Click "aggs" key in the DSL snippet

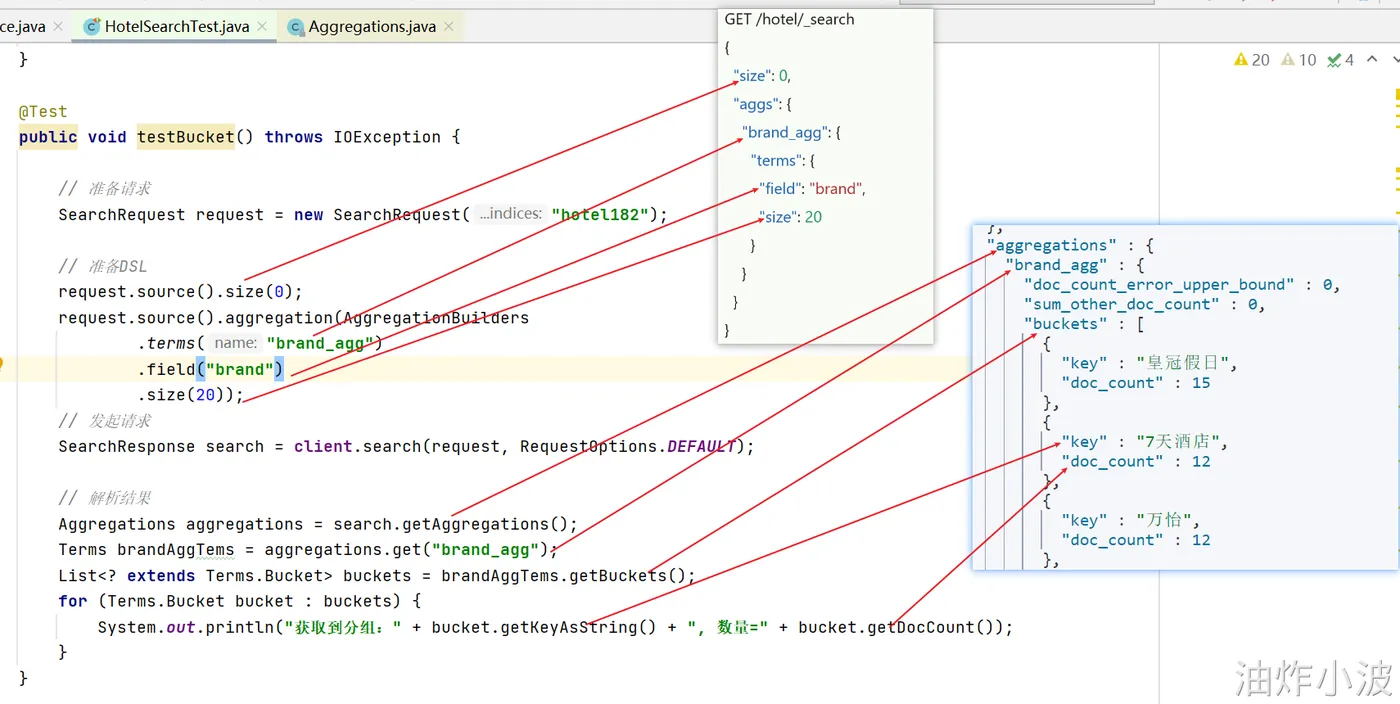[x=757, y=104]
